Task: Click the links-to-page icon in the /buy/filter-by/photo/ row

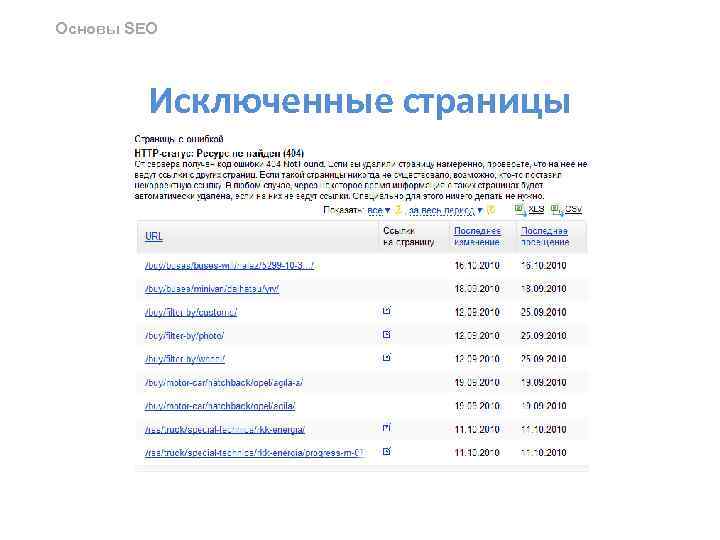Action: (387, 334)
